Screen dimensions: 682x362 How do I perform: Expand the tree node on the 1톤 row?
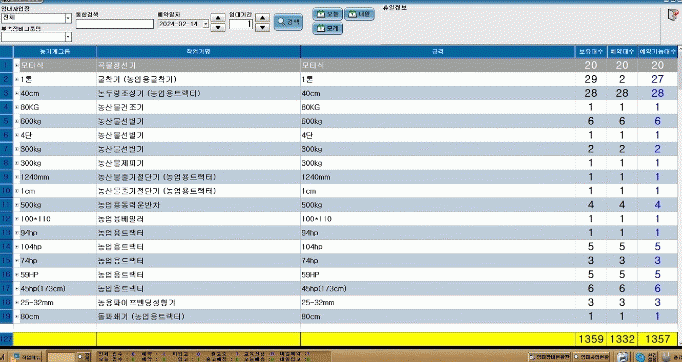[17, 80]
